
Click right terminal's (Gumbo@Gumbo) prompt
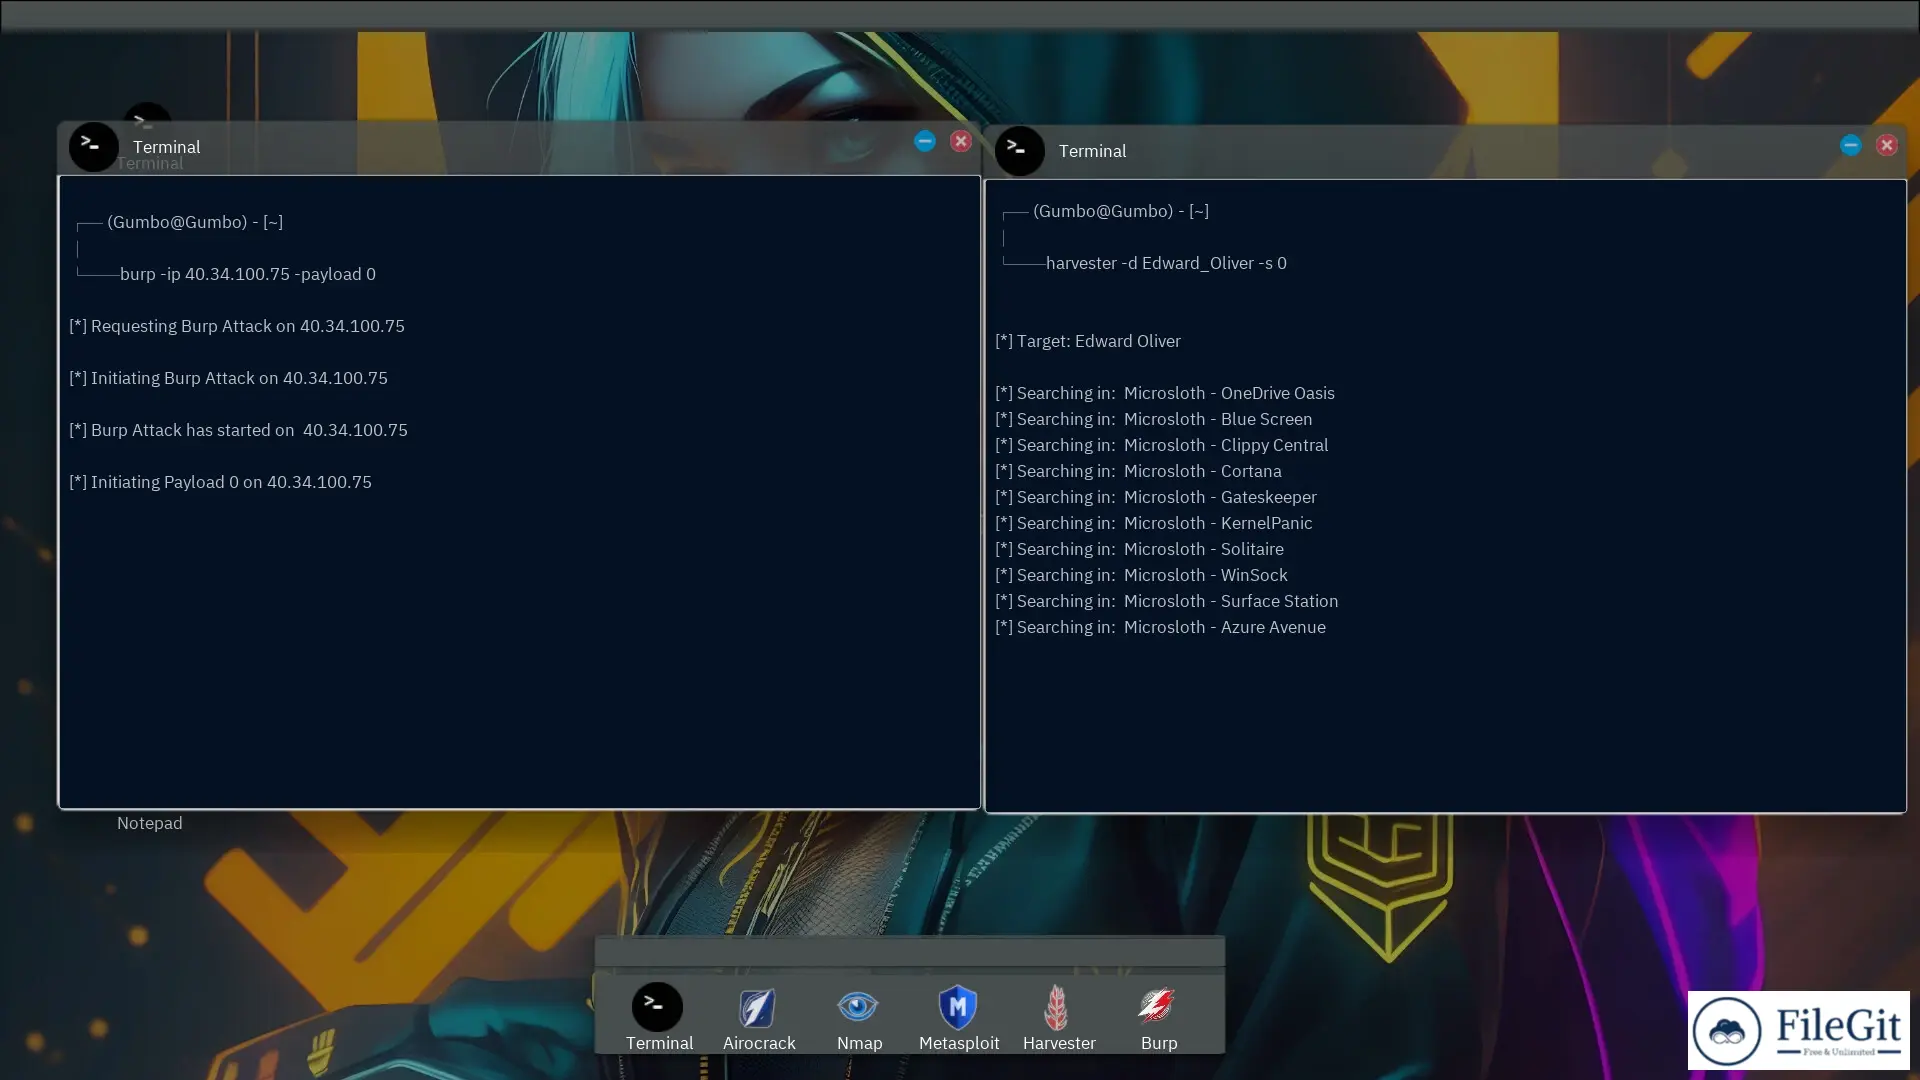[1121, 211]
